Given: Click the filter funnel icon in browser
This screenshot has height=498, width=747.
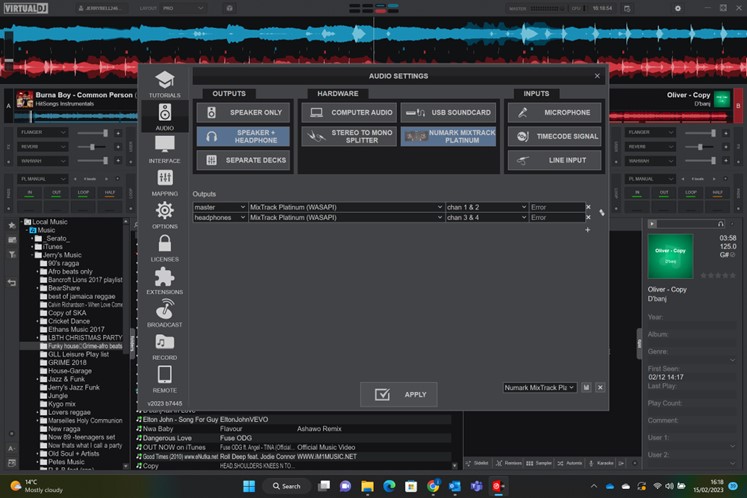Looking at the screenshot, I should 12,254.
